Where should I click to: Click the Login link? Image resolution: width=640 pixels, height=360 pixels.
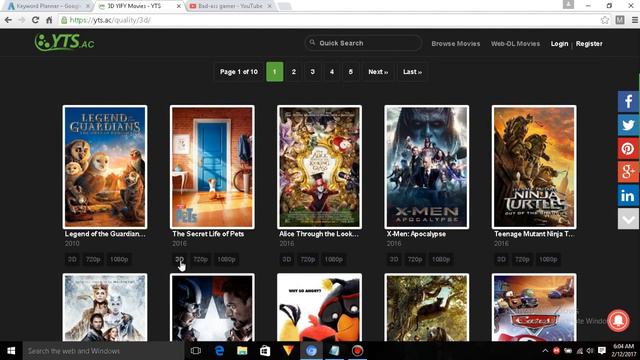click(x=559, y=44)
